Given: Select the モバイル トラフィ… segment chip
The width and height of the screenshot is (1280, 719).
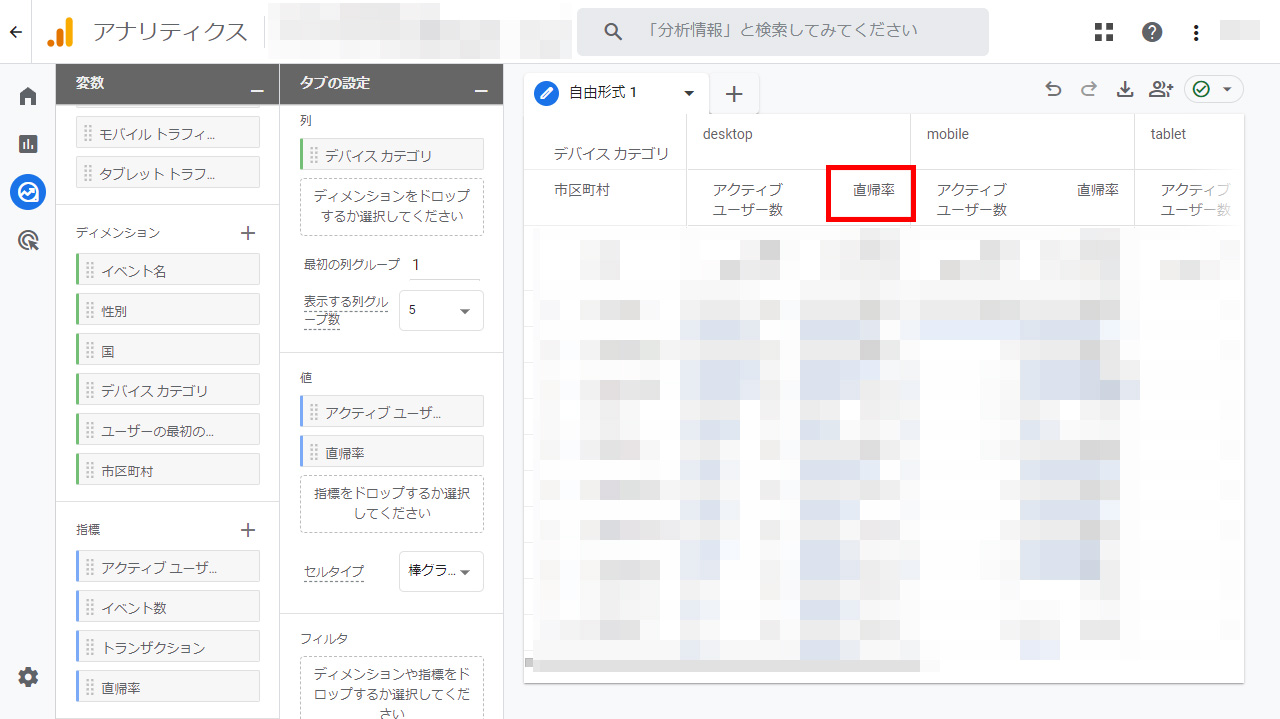Looking at the screenshot, I should (168, 133).
